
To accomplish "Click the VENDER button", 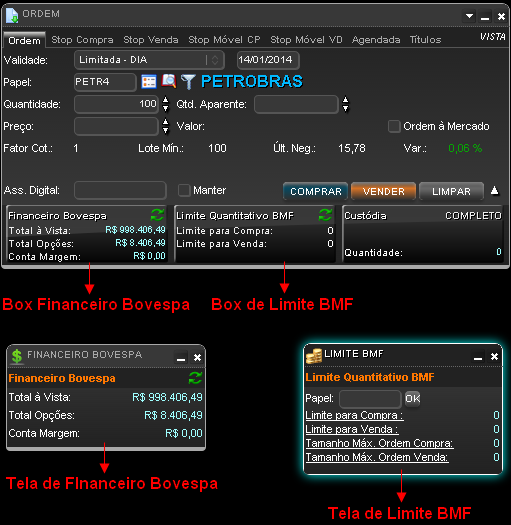I will click(383, 191).
